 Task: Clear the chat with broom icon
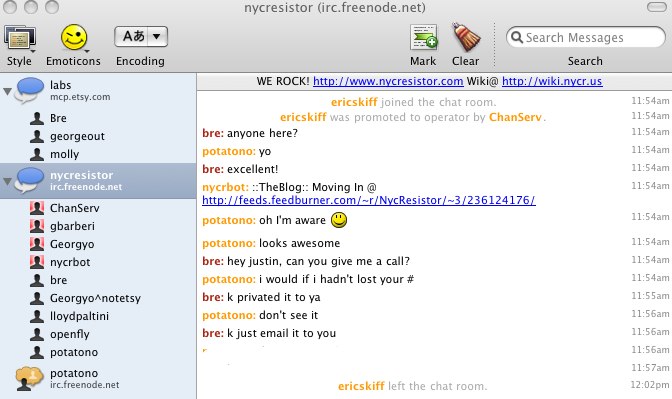(x=466, y=37)
